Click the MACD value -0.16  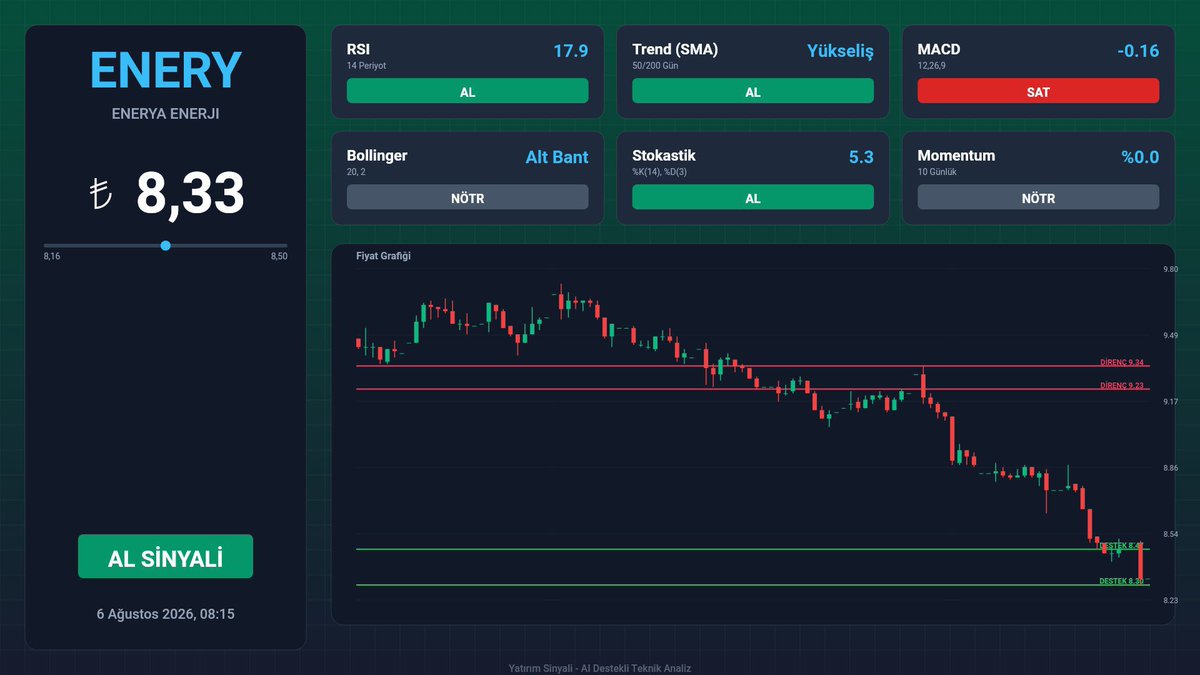tap(1139, 50)
